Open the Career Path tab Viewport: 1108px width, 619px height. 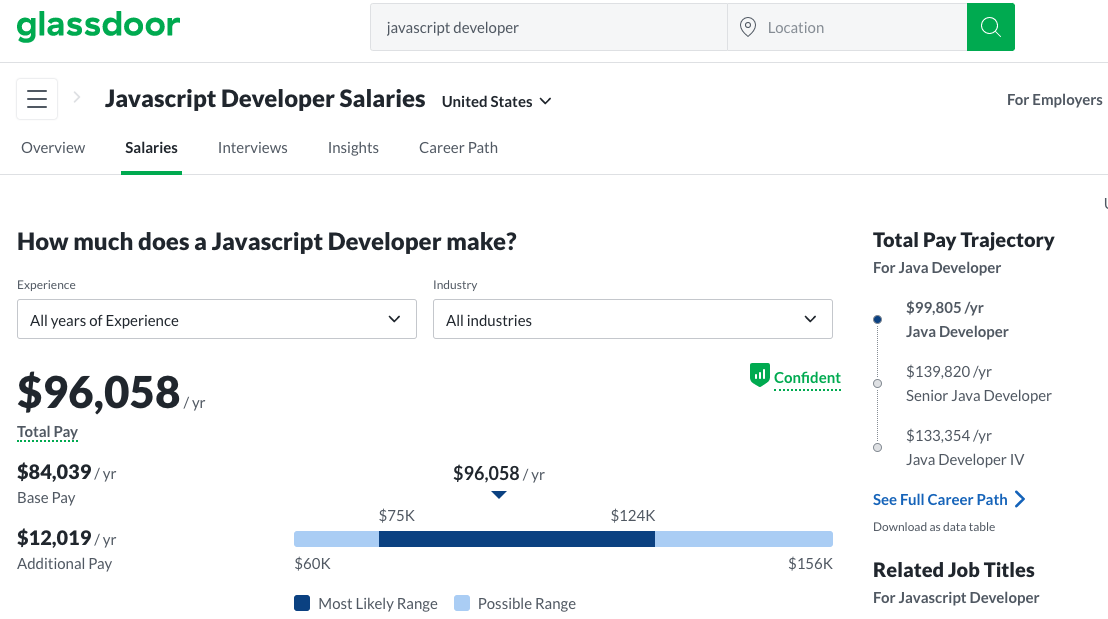coord(459,148)
